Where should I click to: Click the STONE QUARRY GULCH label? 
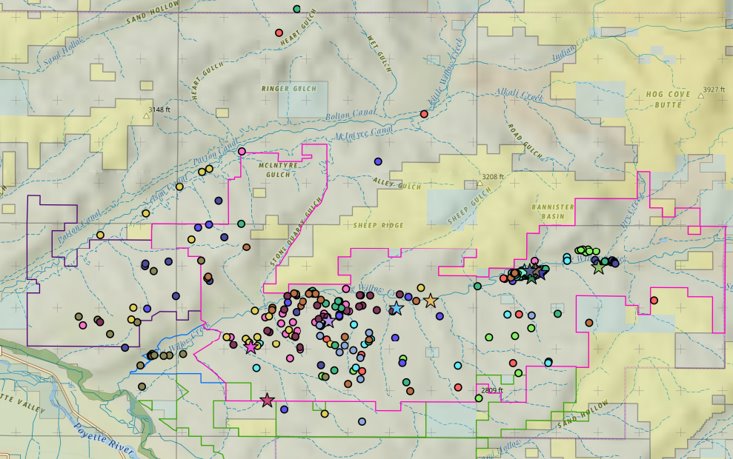(x=296, y=231)
